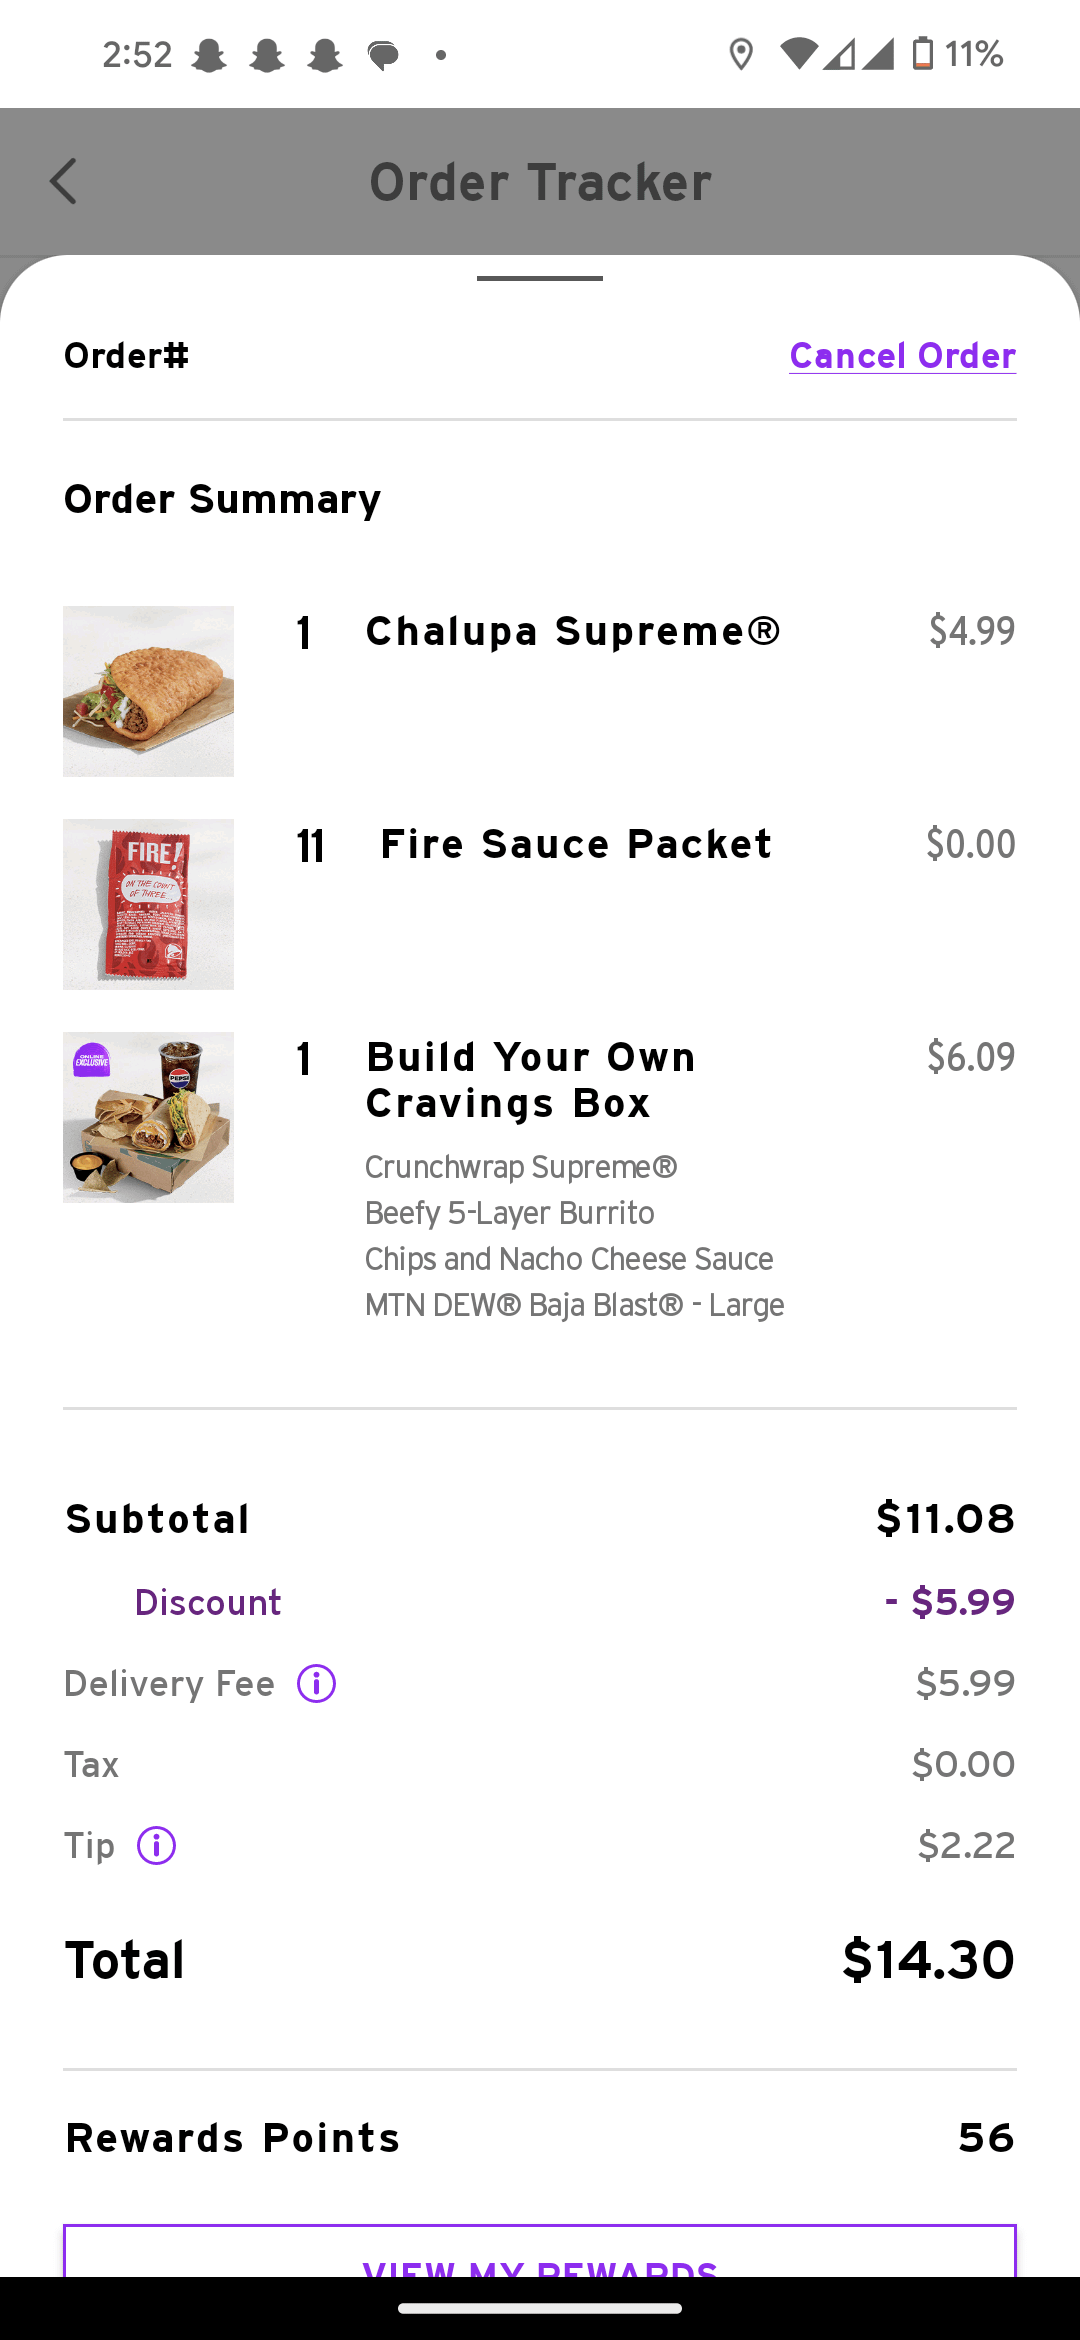Tap the chat bubble notification icon
Image resolution: width=1080 pixels, height=2340 pixels.
click(383, 55)
